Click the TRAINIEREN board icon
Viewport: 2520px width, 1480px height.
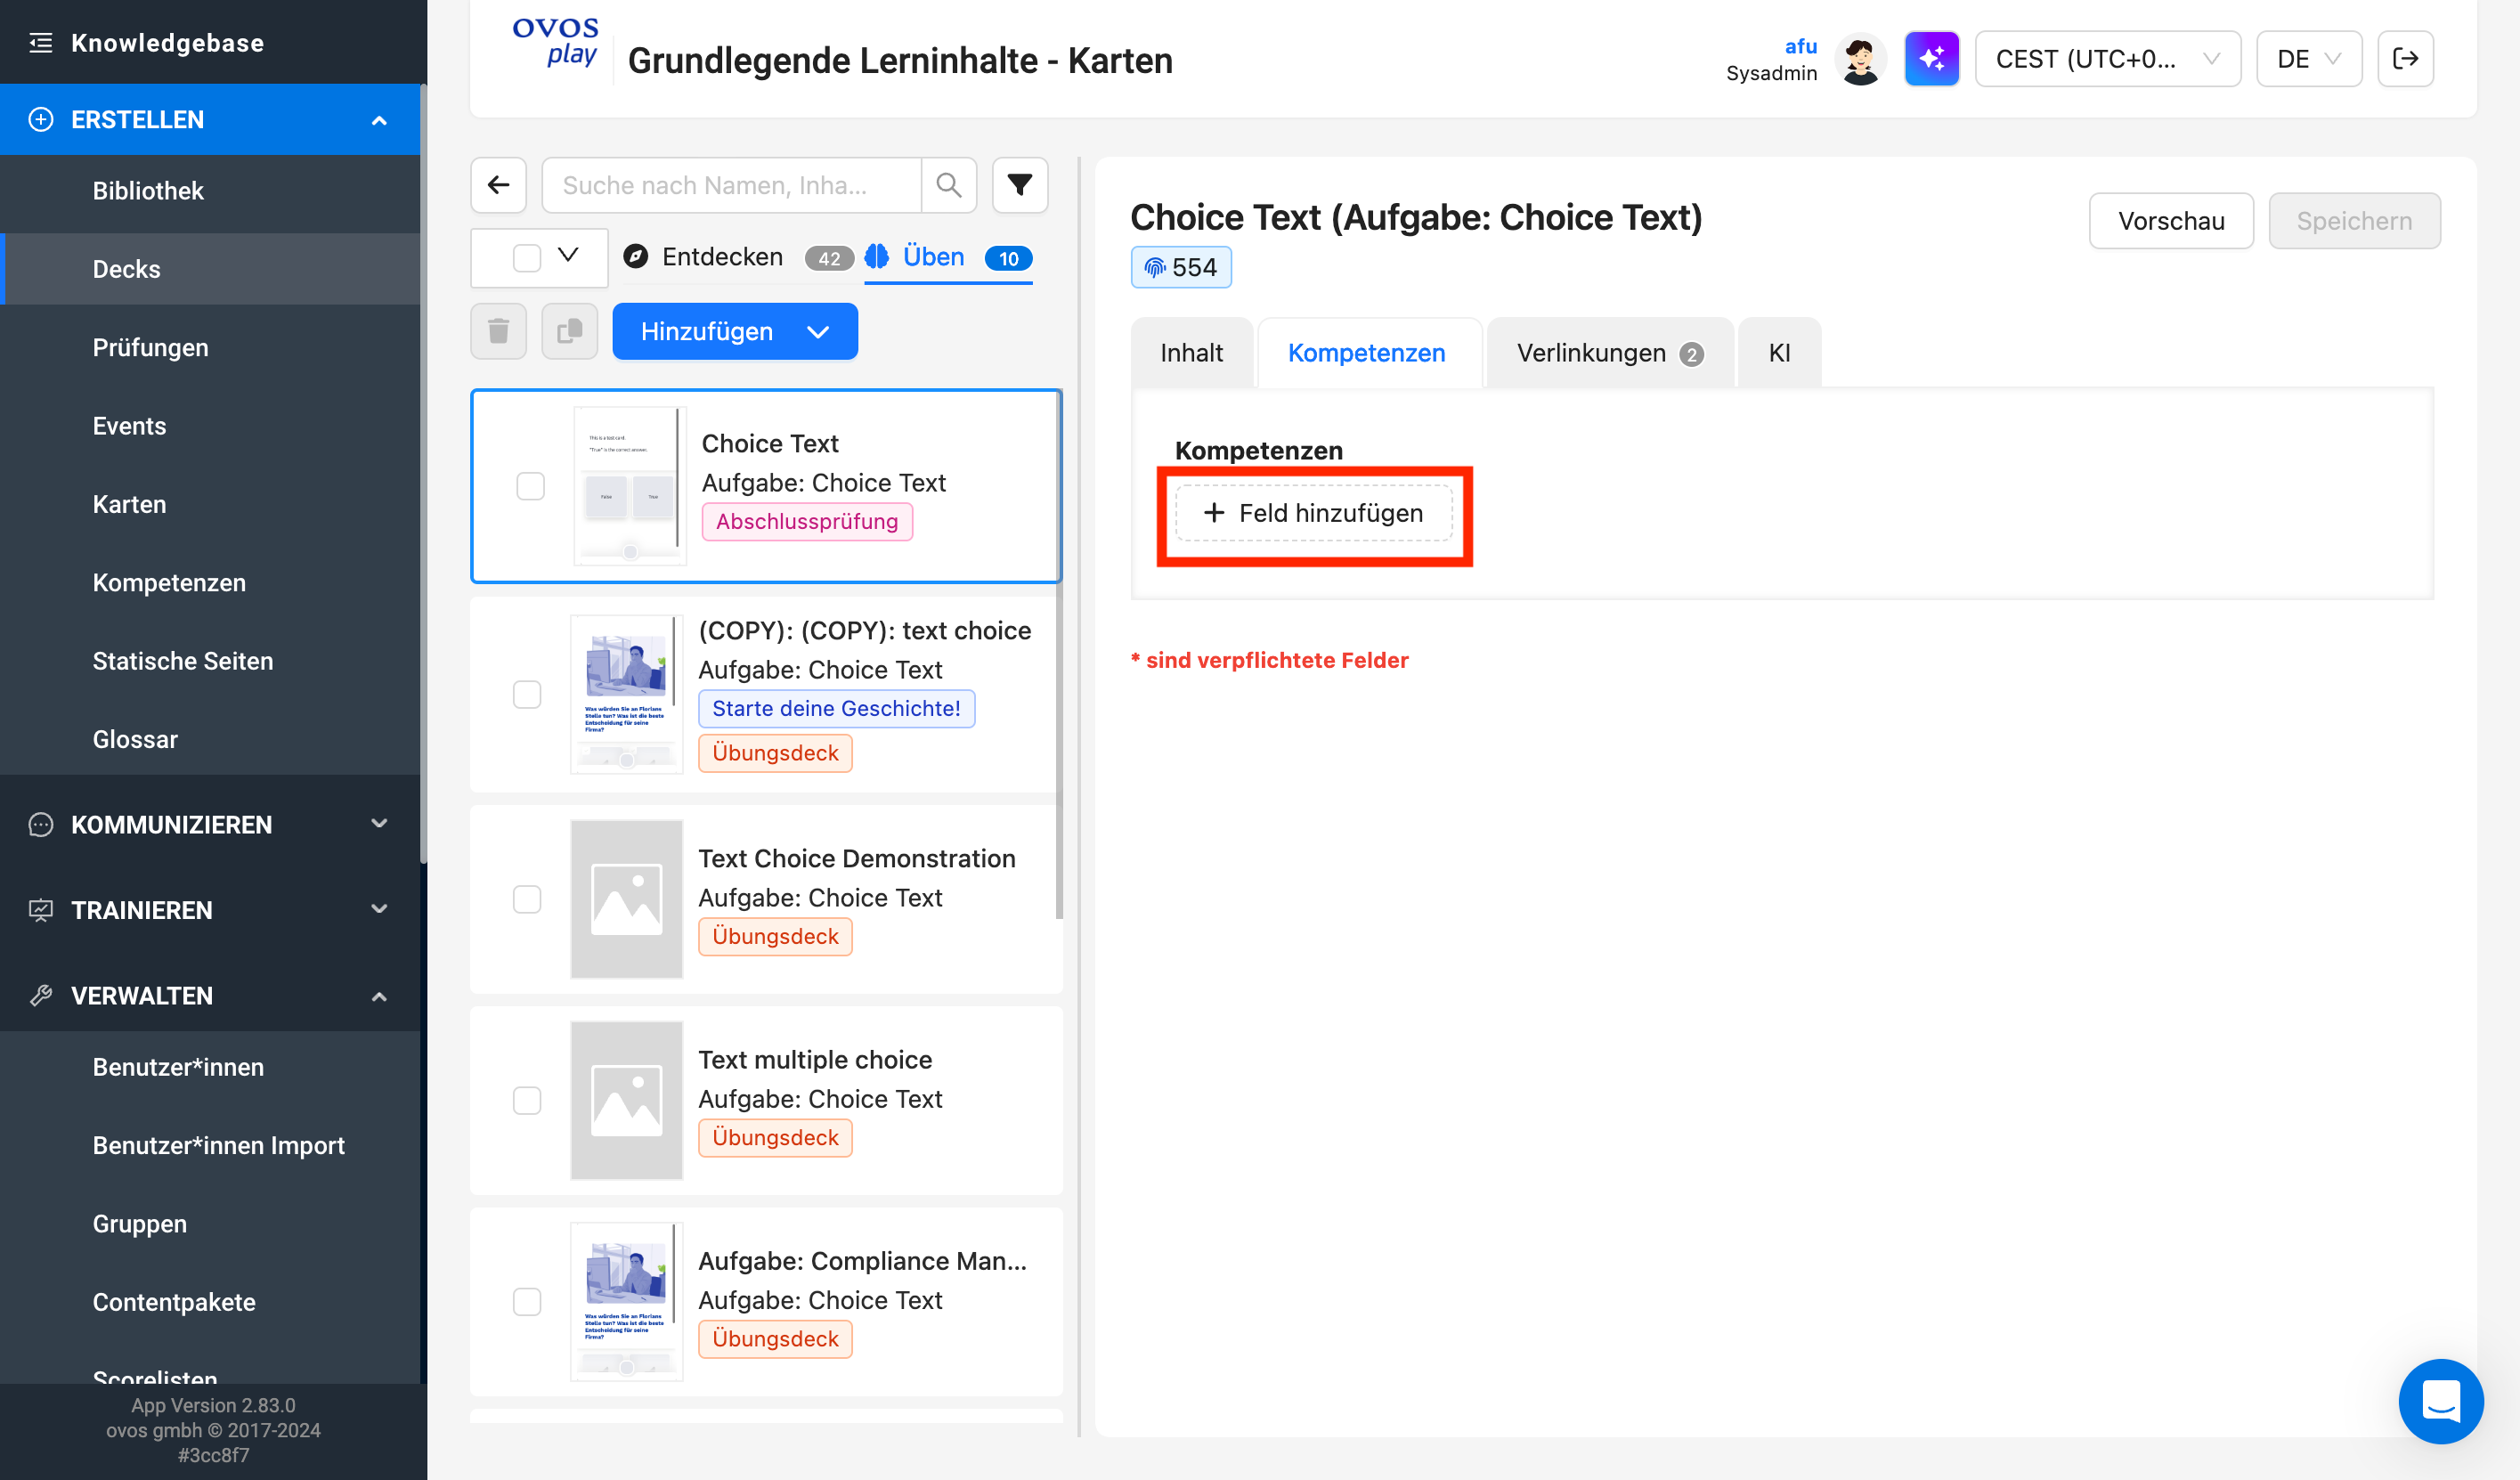click(41, 910)
